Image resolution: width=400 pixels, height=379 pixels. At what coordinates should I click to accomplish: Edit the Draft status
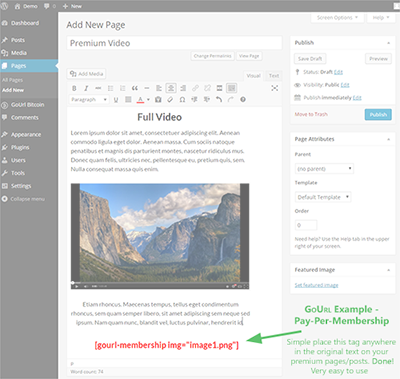click(338, 72)
